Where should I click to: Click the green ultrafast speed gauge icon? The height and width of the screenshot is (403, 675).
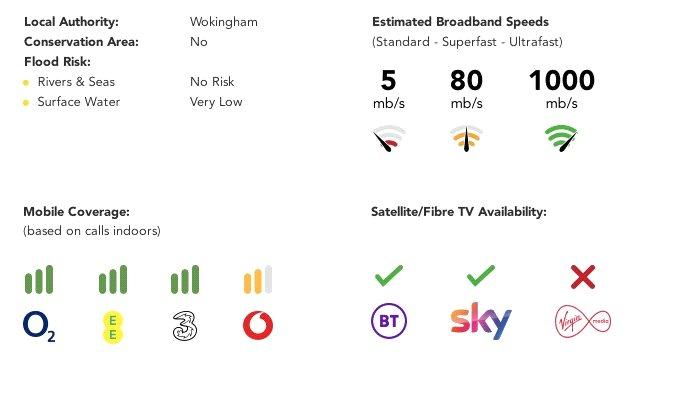(x=561, y=138)
